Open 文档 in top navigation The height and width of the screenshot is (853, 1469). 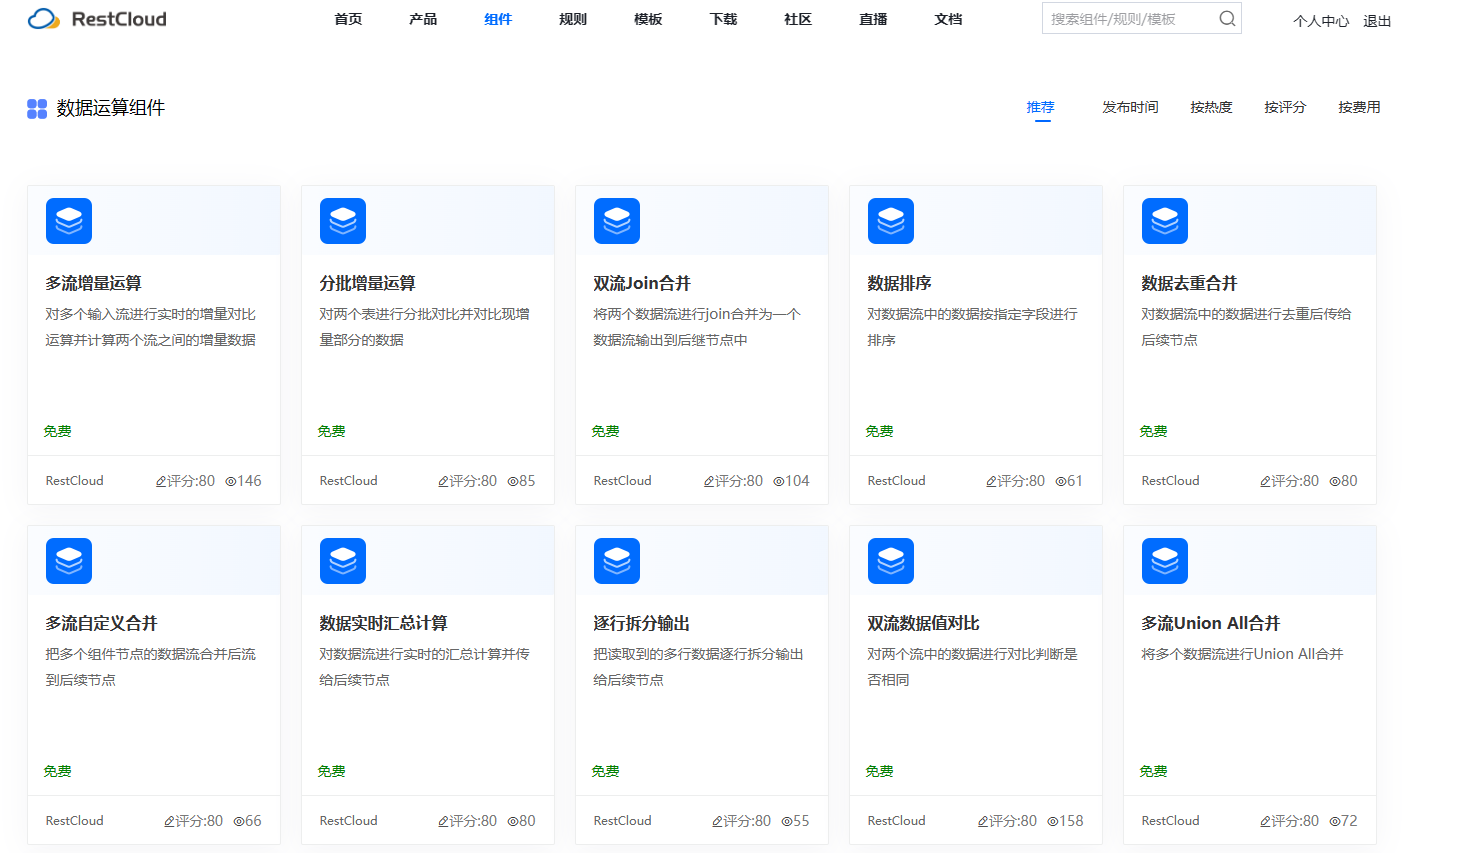948,19
